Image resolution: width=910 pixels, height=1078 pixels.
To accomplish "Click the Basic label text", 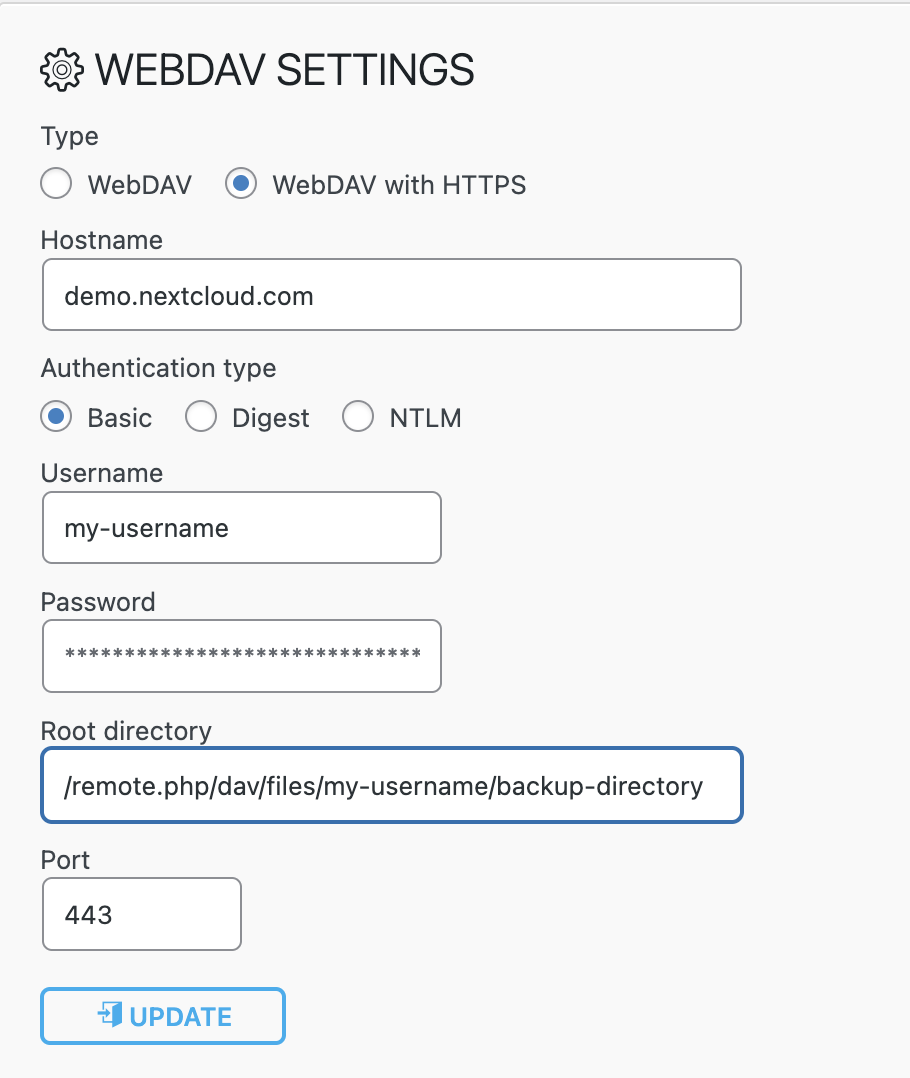I will click(120, 418).
